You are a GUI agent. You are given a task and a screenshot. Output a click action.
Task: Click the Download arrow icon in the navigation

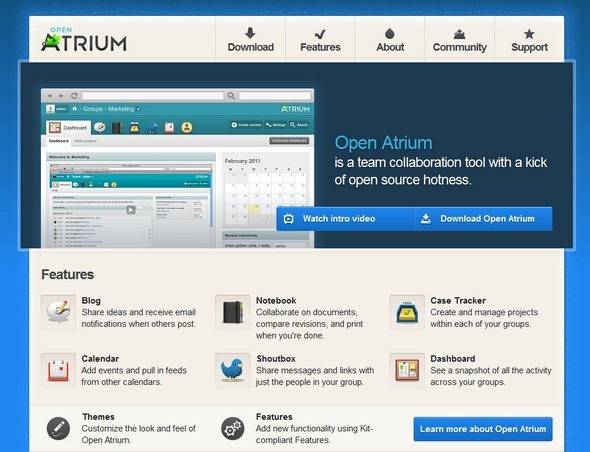[250, 33]
